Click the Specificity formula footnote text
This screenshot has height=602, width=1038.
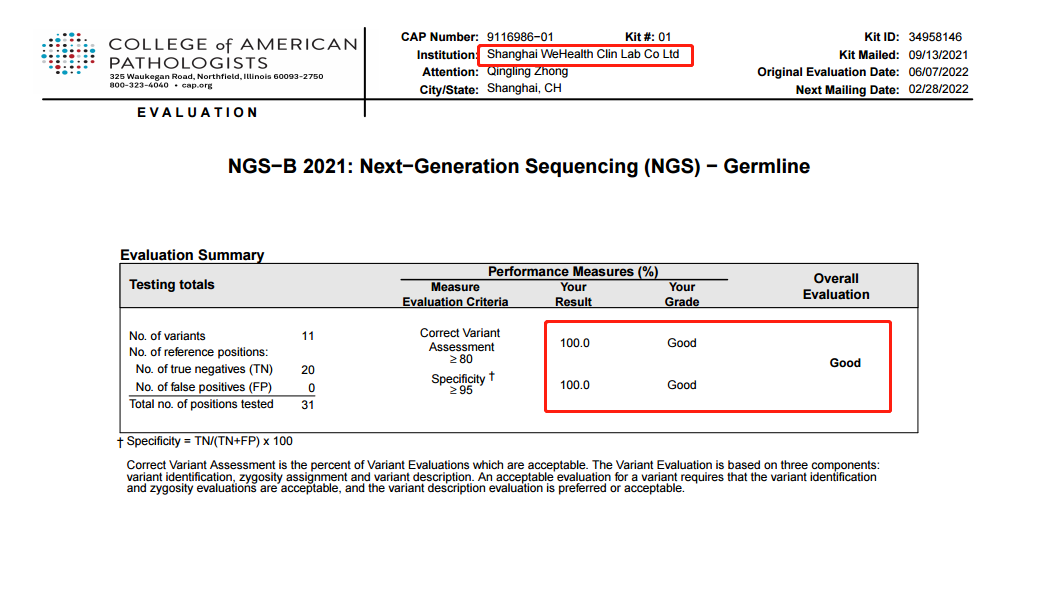(209, 441)
